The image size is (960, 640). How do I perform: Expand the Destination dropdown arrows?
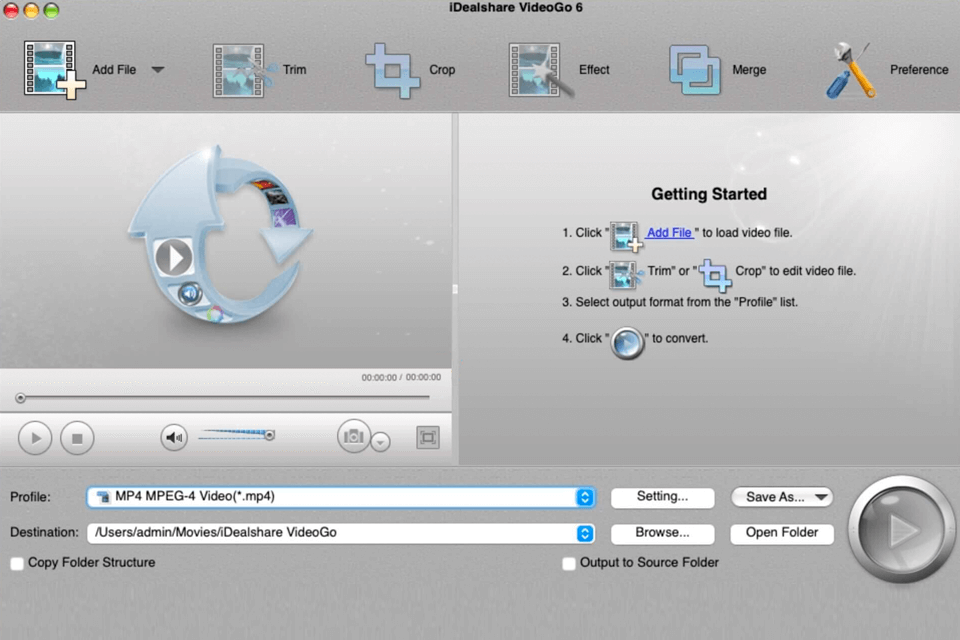(x=585, y=533)
